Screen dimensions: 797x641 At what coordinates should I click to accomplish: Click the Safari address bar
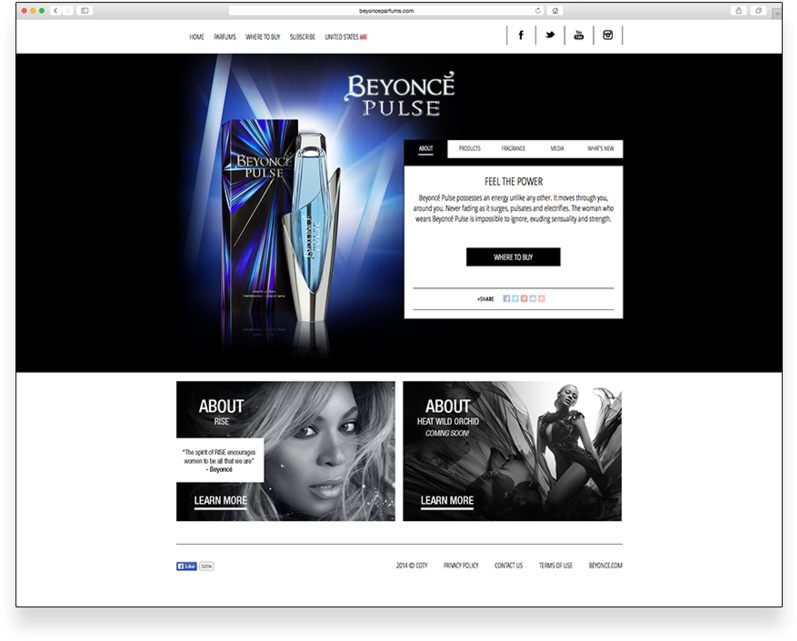(x=386, y=10)
